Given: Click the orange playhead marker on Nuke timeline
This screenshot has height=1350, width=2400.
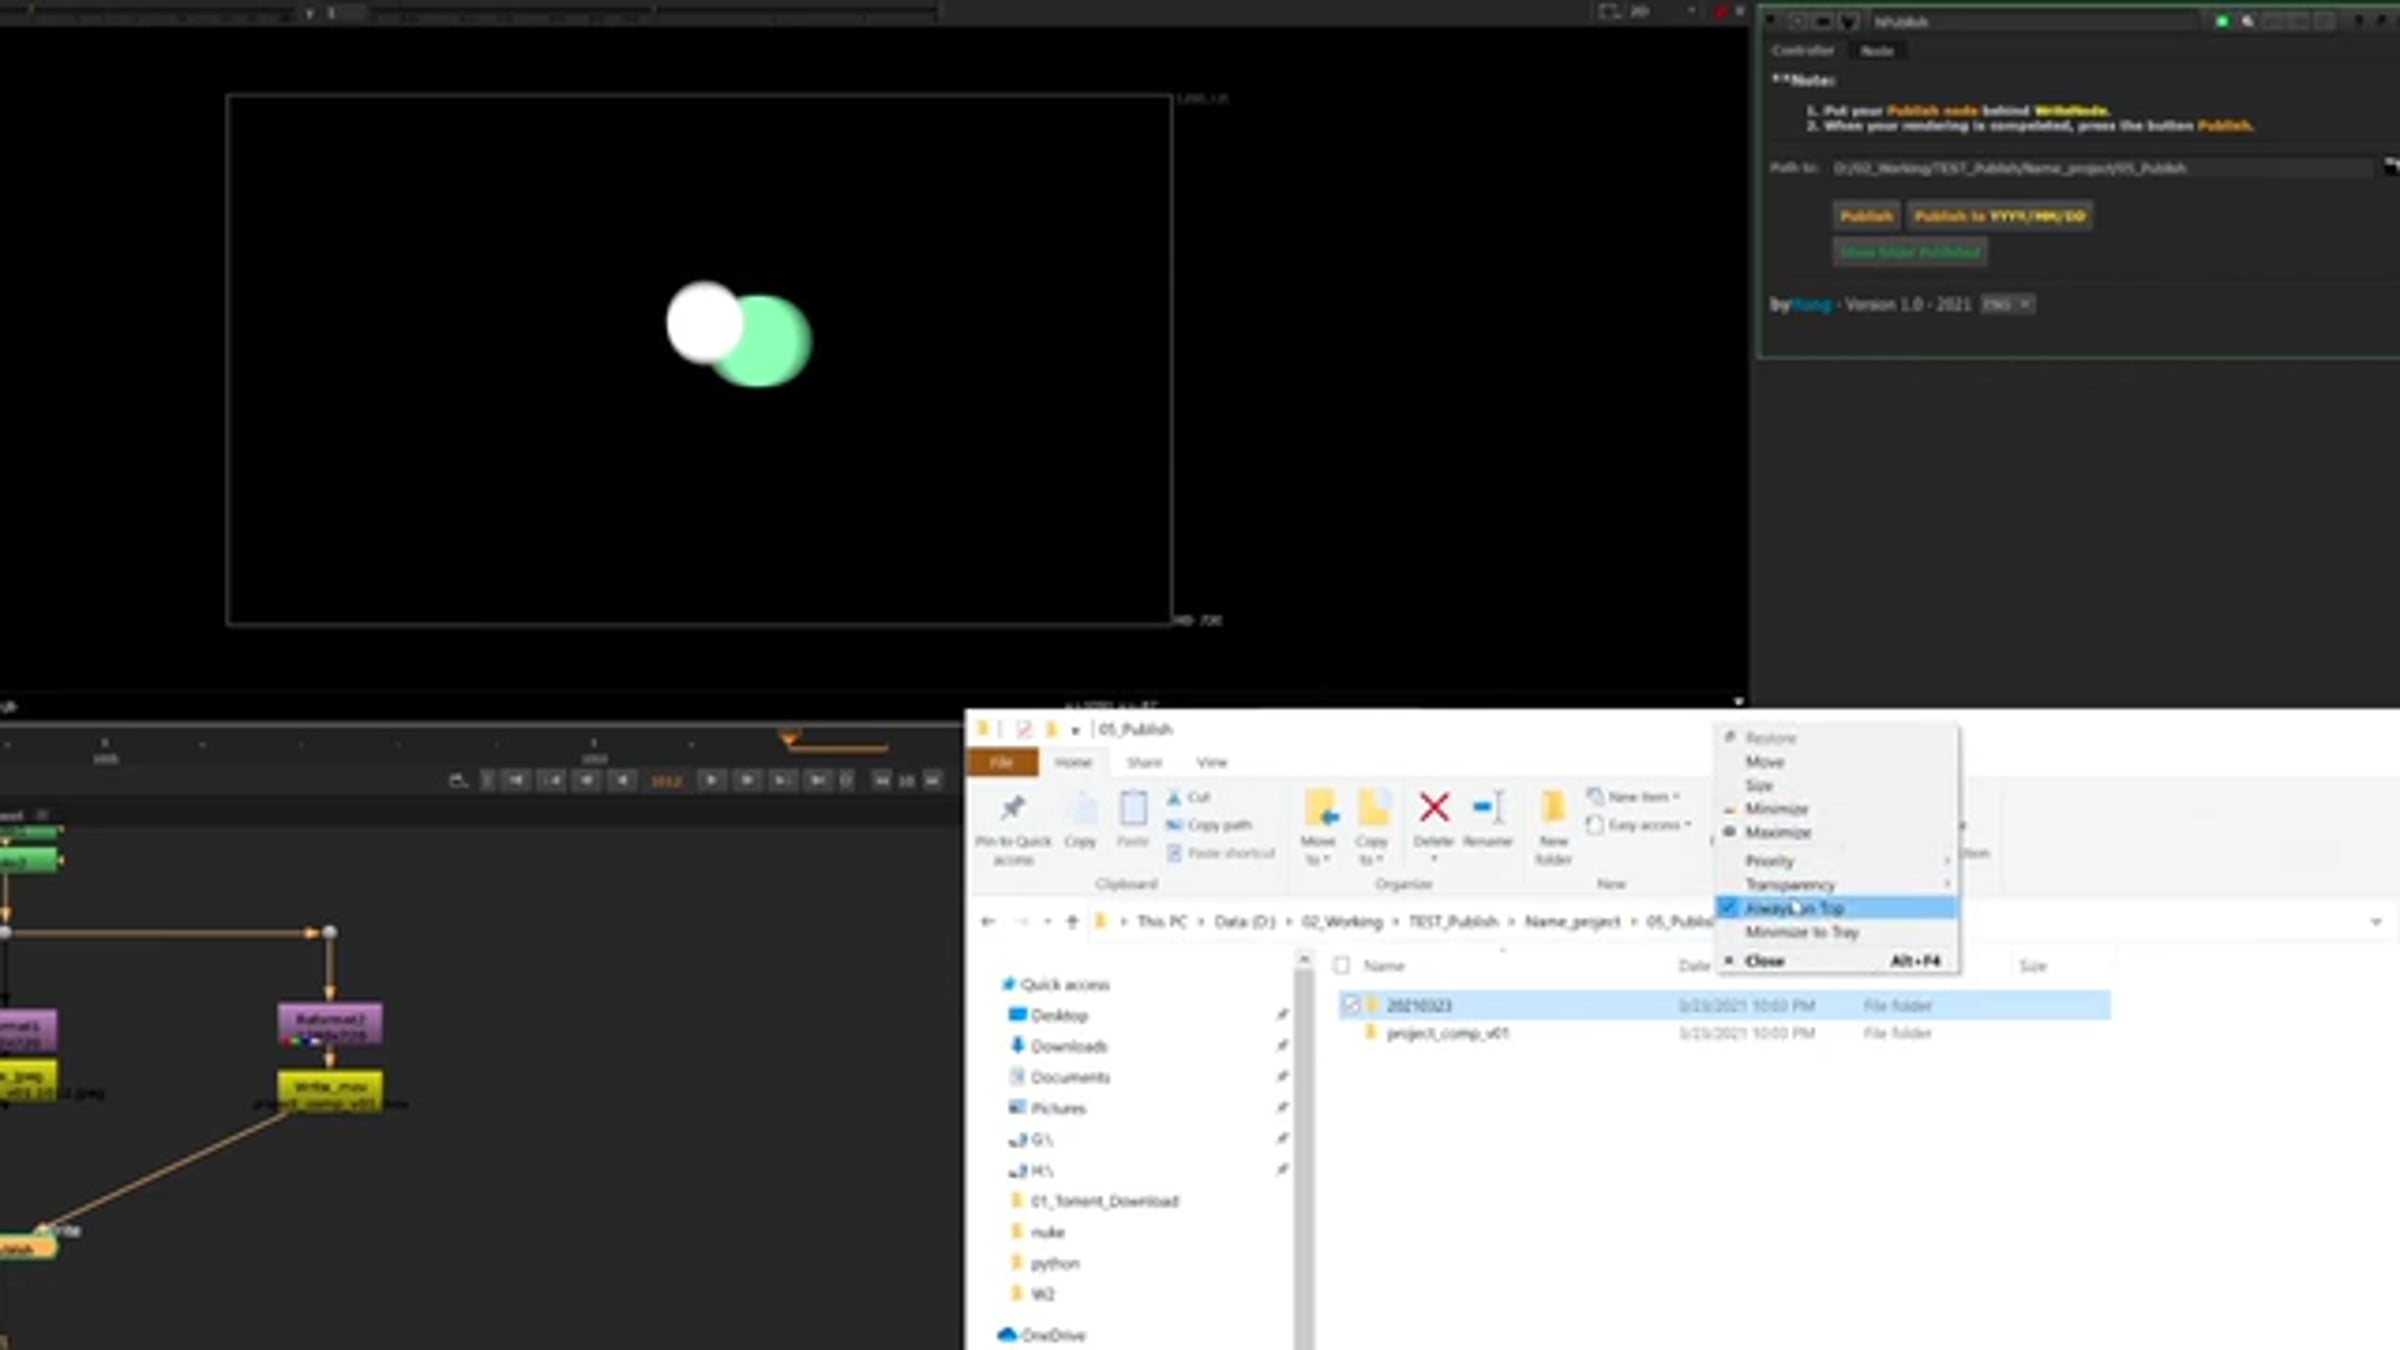Looking at the screenshot, I should point(789,738).
